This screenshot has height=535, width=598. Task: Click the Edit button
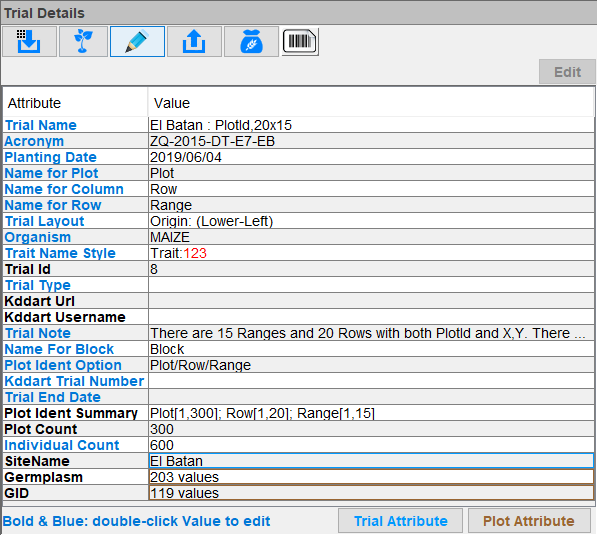tap(567, 72)
